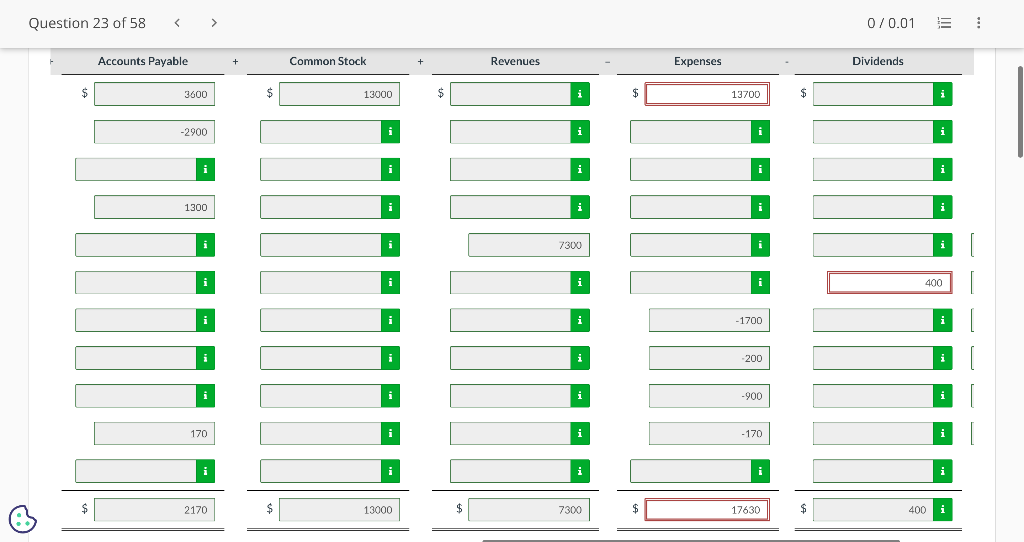
Task: Click Common Stock info icon in the -2900 row
Action: (x=390, y=132)
